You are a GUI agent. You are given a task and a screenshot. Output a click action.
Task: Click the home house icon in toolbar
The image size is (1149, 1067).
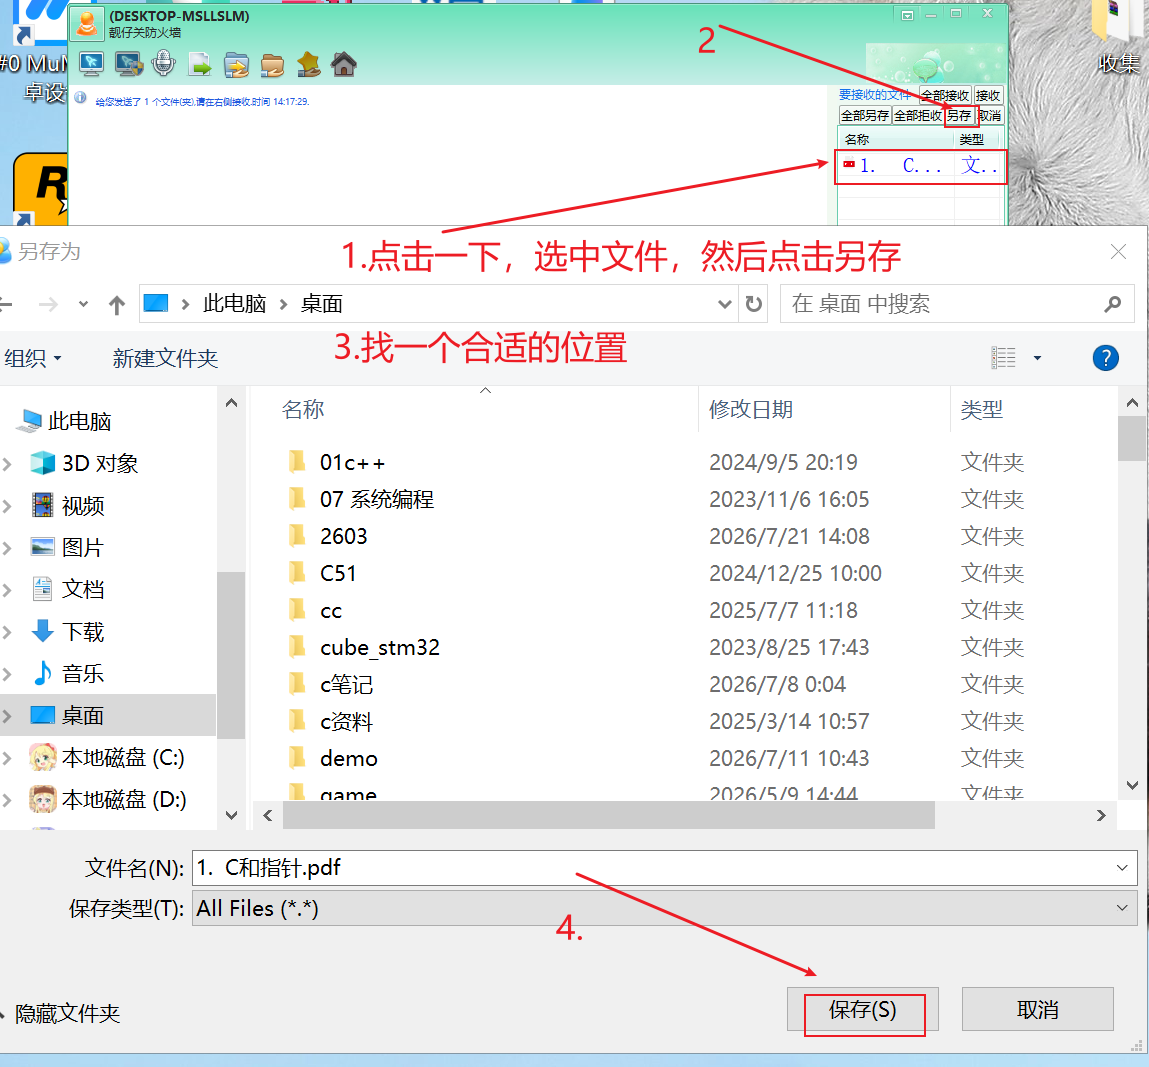pyautogui.click(x=344, y=64)
